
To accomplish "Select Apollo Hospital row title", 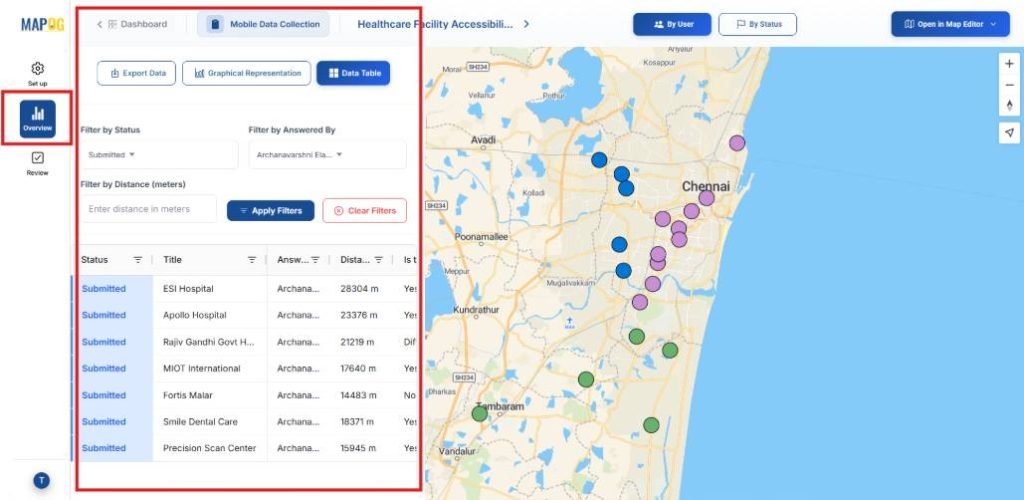I will point(195,315).
